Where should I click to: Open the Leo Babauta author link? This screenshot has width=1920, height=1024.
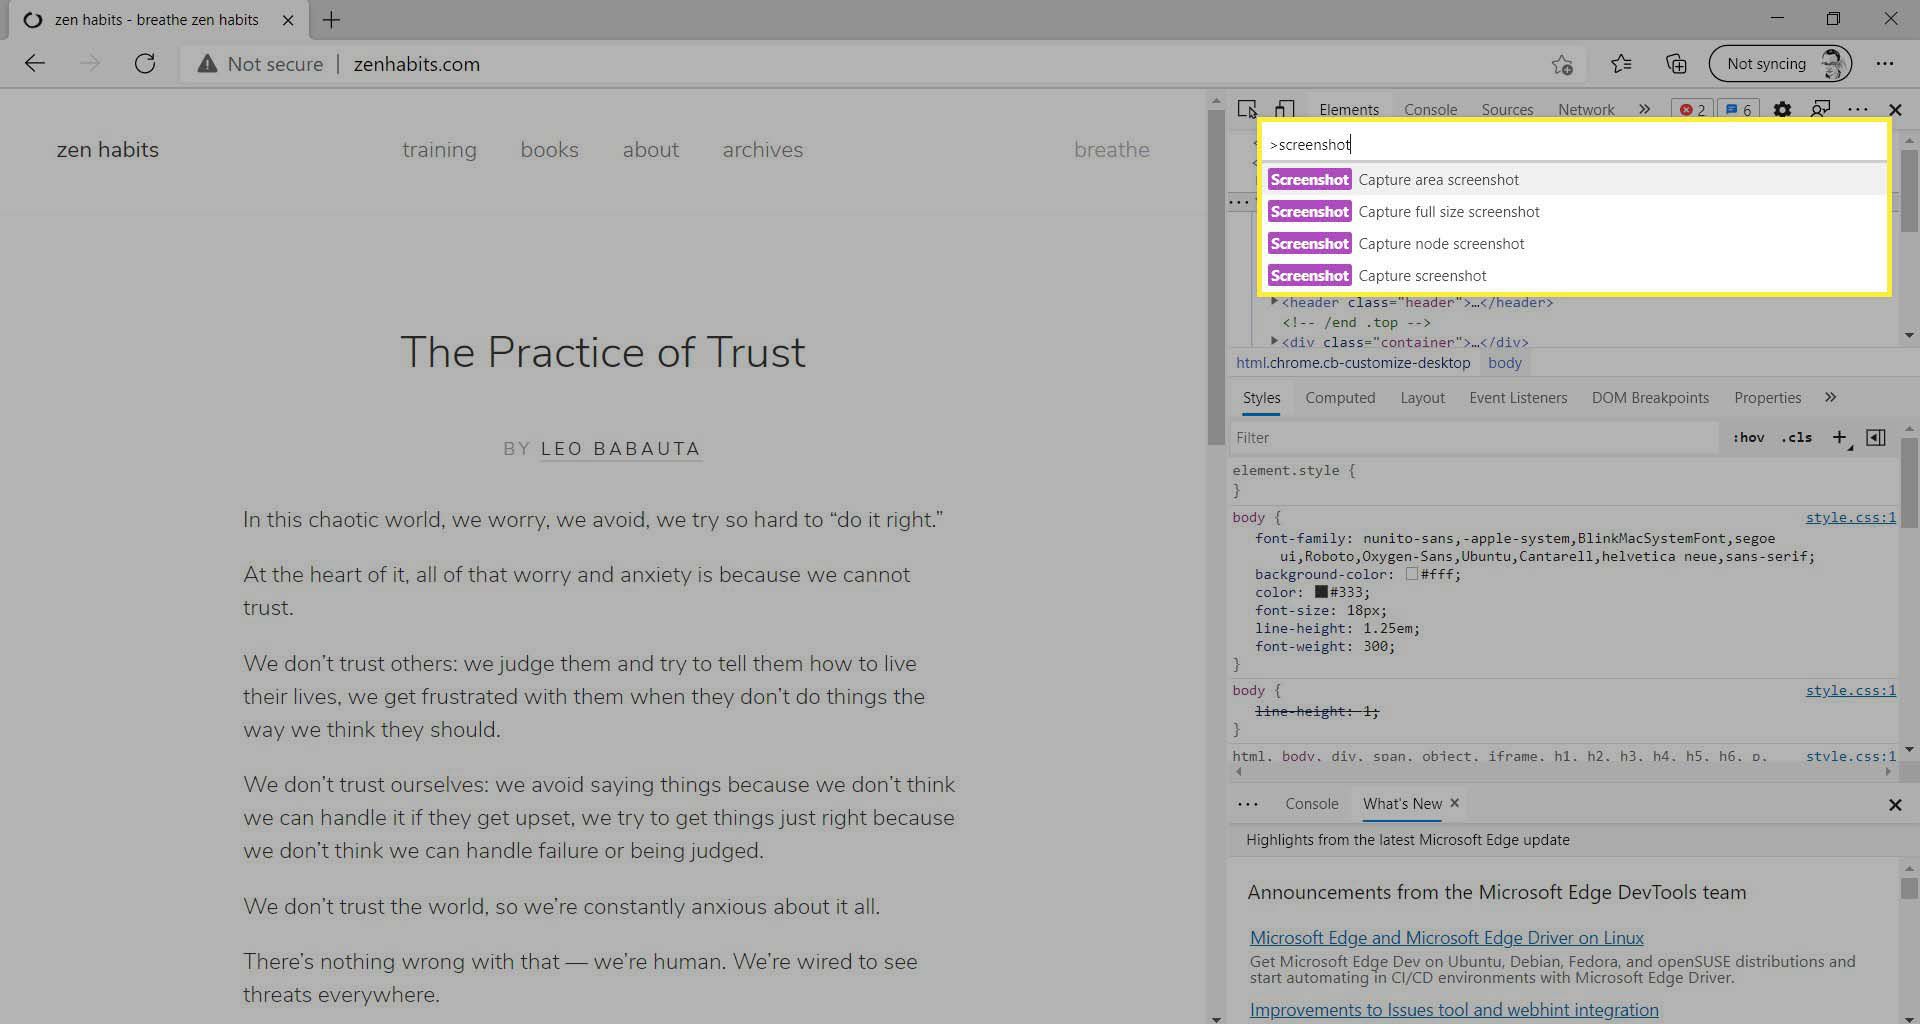(x=620, y=449)
